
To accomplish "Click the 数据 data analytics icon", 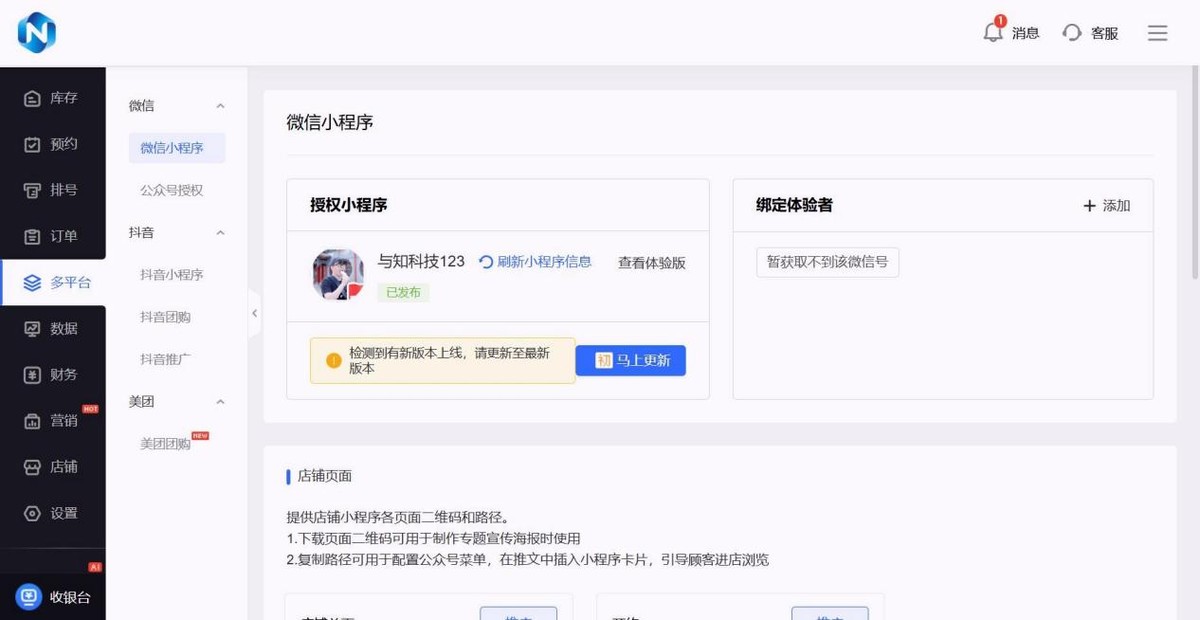I will [52, 328].
